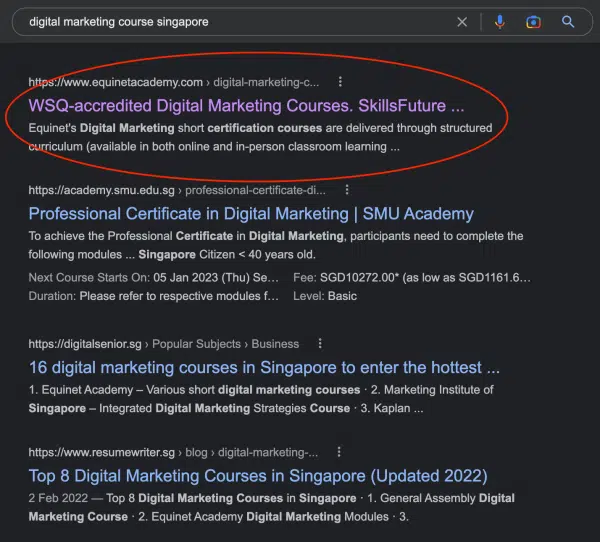Click the academy.smu.edu.sg URL breadcrumb
Image resolution: width=600 pixels, height=542 pixels.
click(177, 190)
